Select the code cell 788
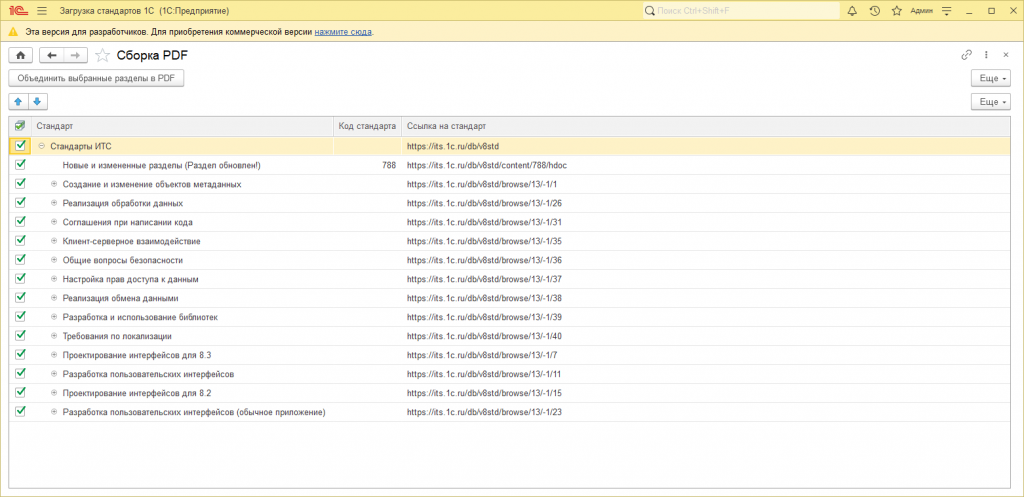Screen dimensions: 1024x497 pos(367,165)
